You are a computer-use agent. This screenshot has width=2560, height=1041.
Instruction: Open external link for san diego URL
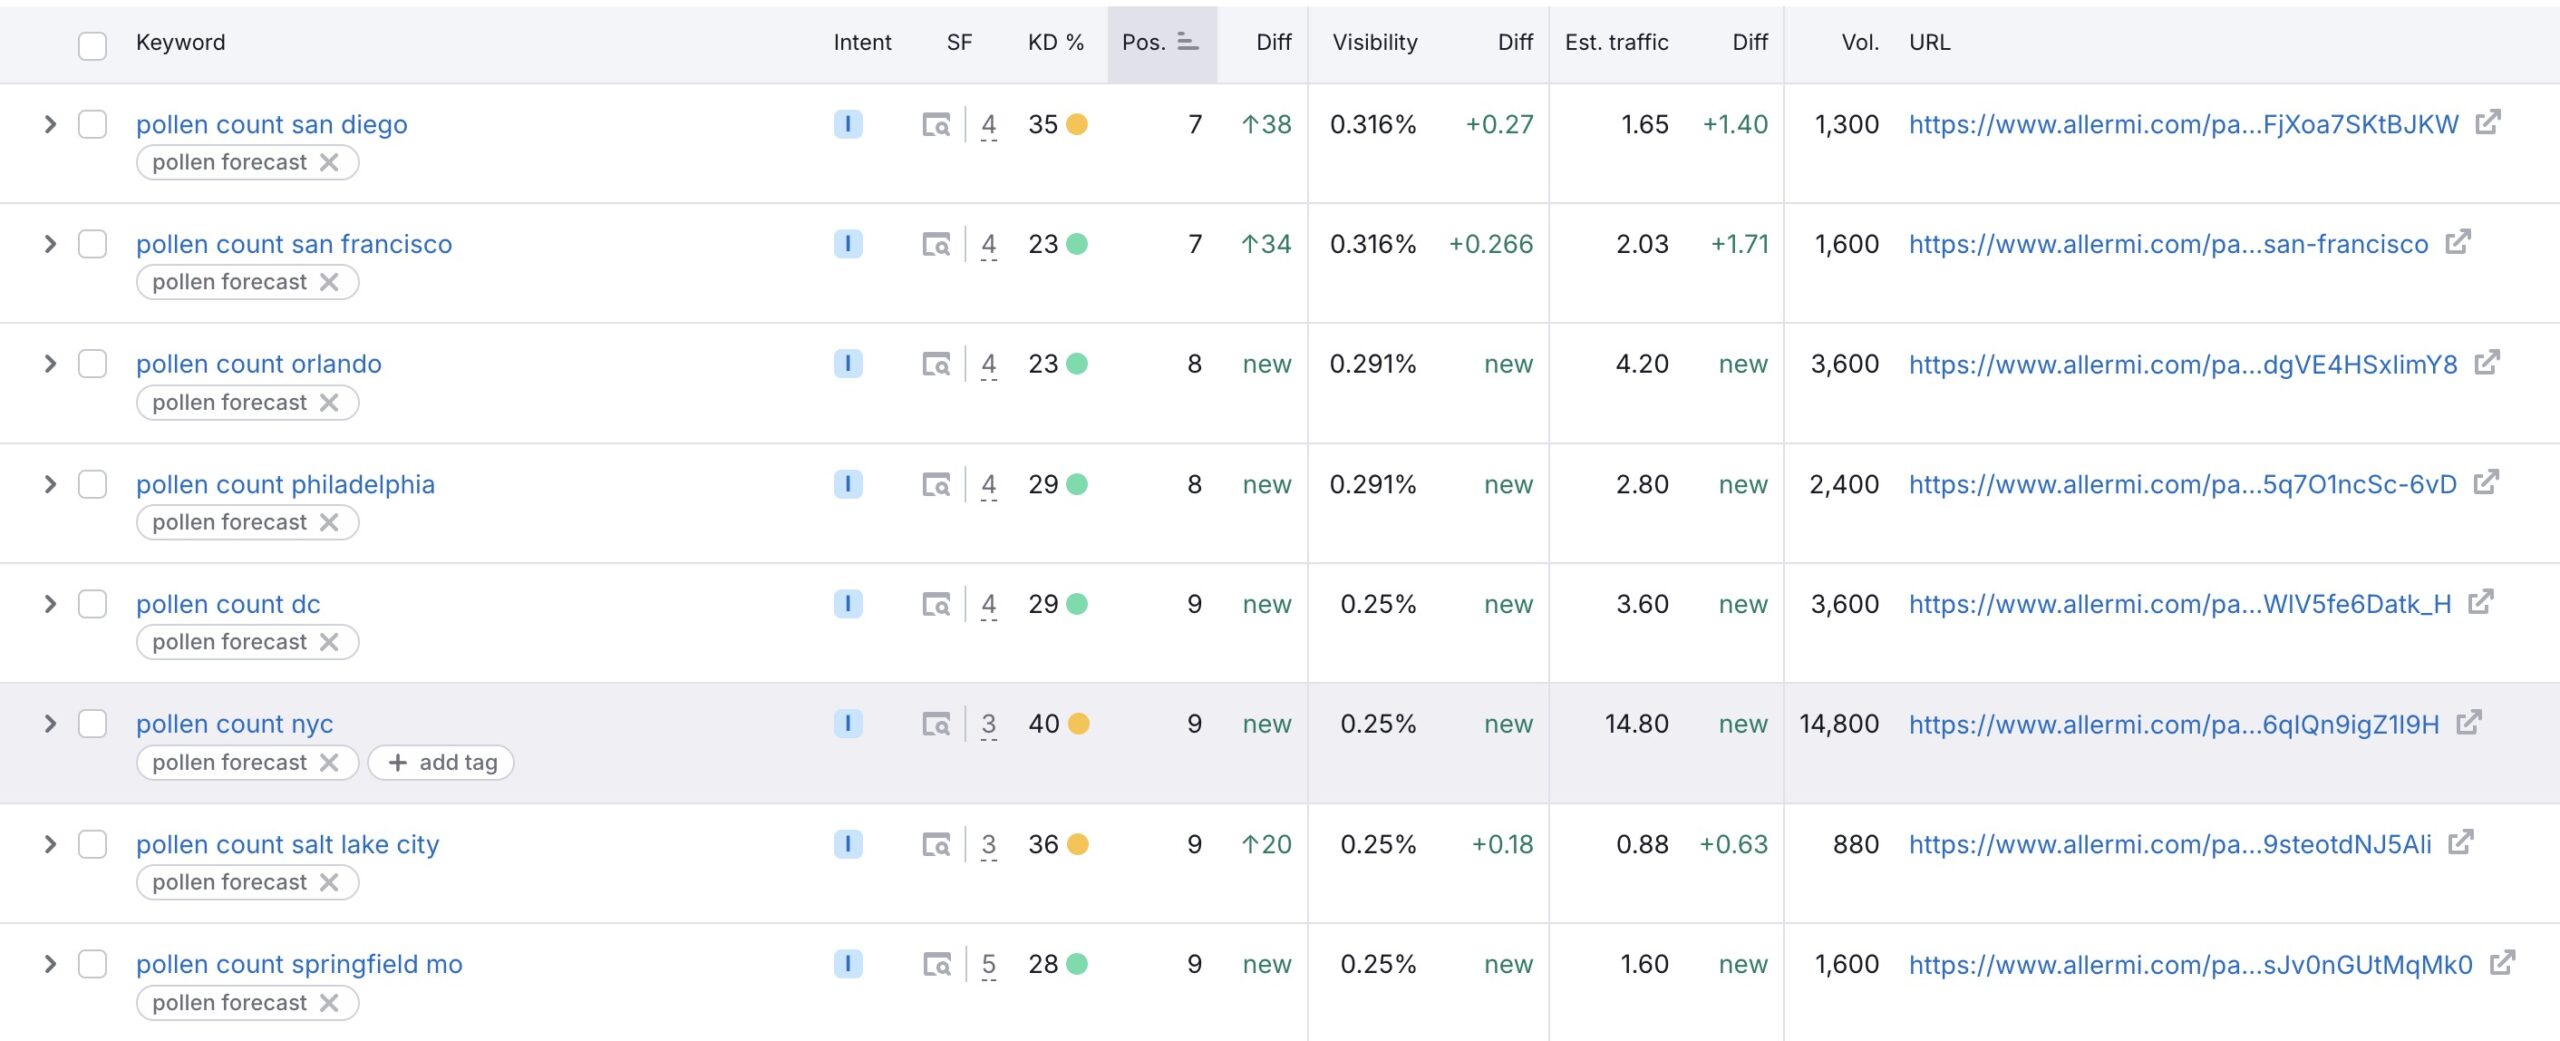(x=2487, y=123)
